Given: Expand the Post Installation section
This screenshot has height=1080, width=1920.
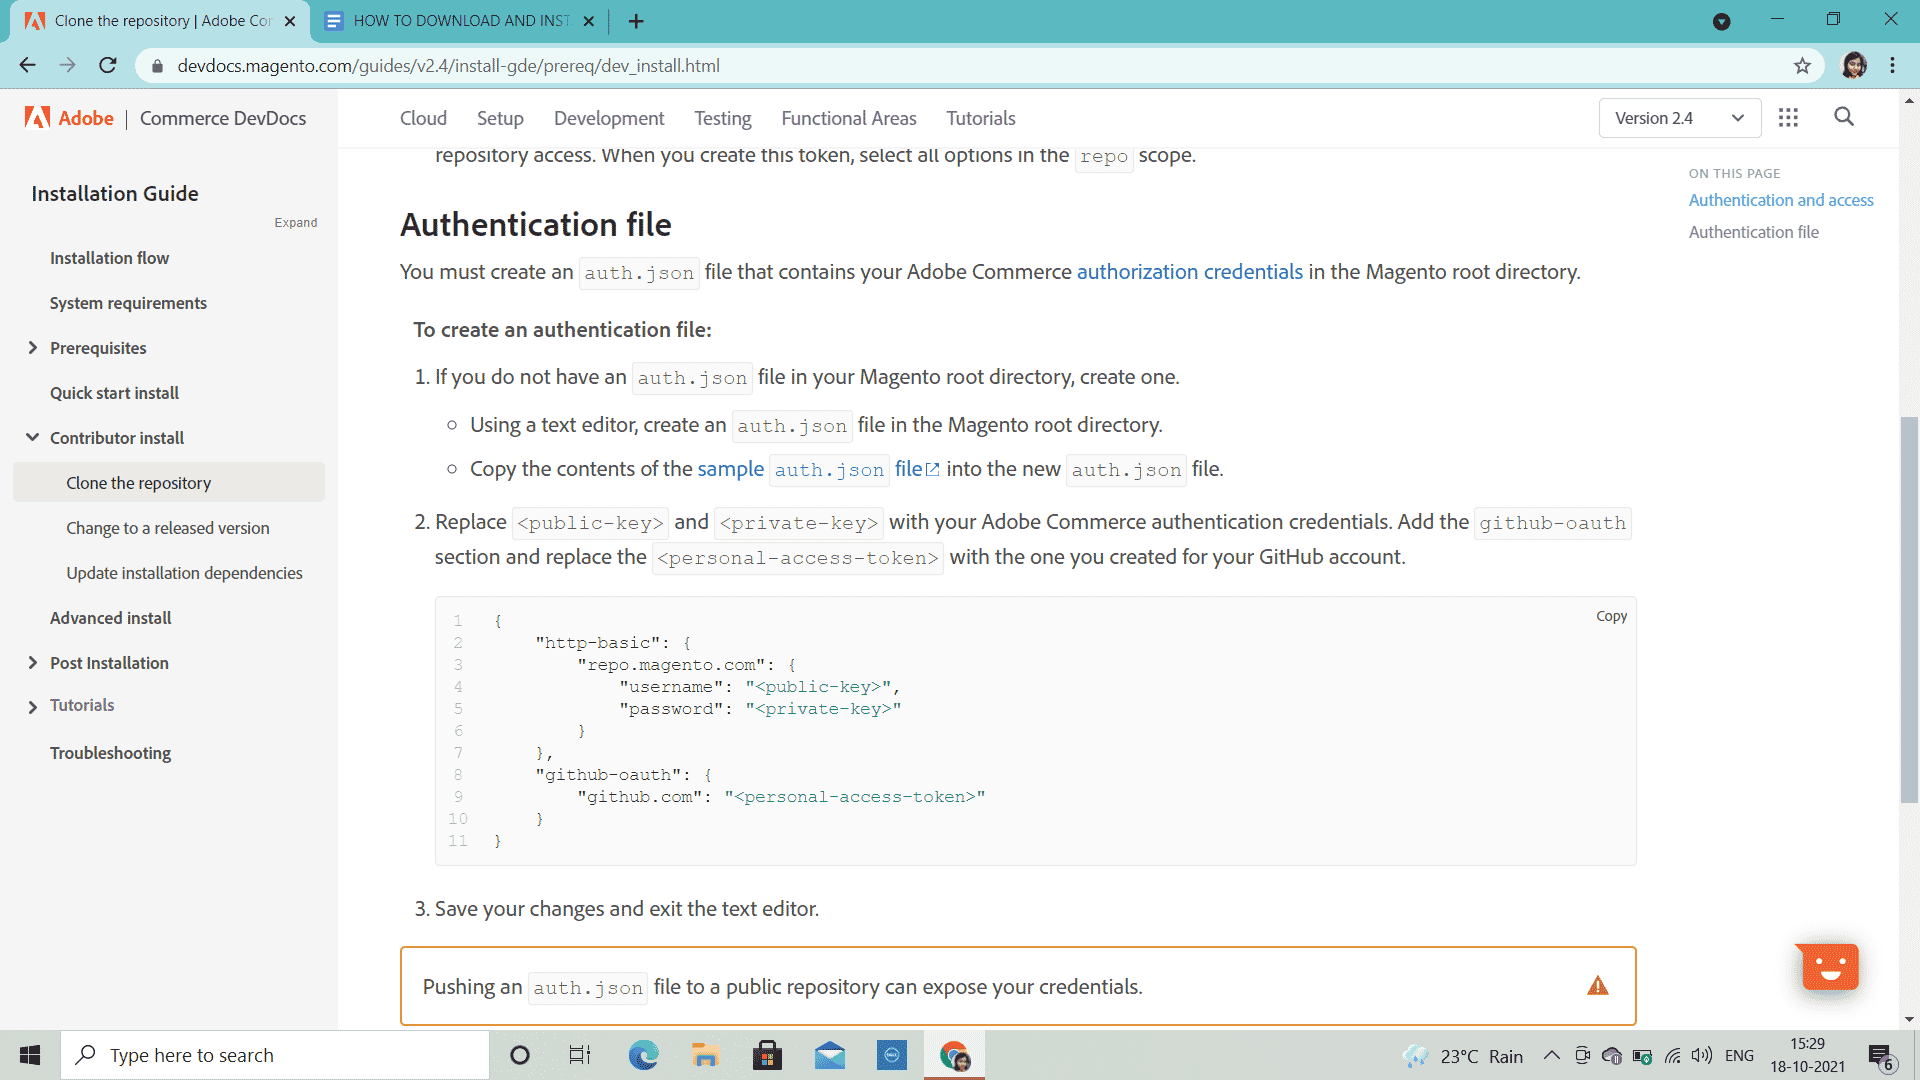Looking at the screenshot, I should click(33, 663).
